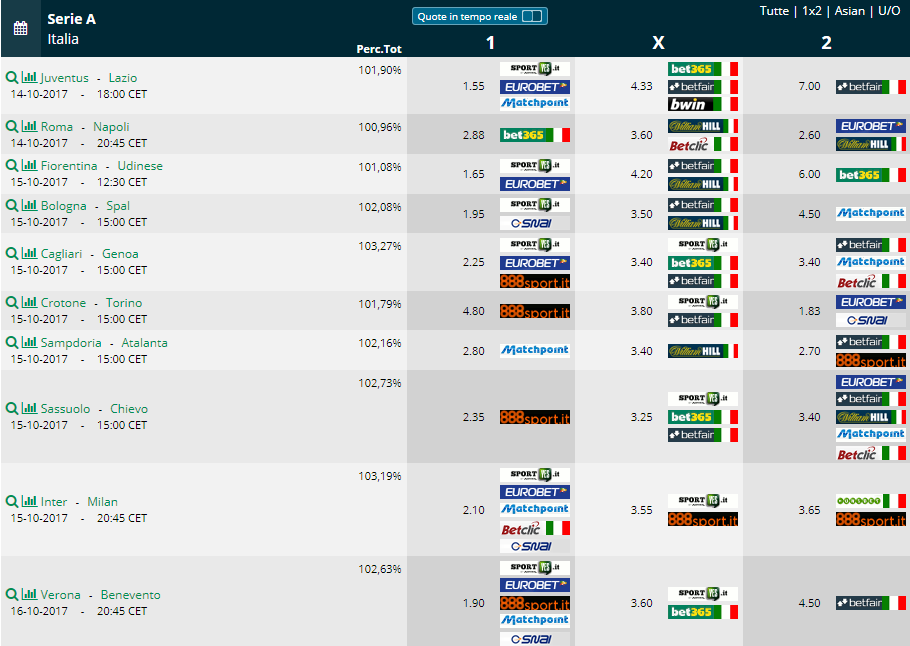The height and width of the screenshot is (646, 910).
Task: Click William Hill logo in Sampdoria - Atalanta draw odds
Action: point(702,351)
